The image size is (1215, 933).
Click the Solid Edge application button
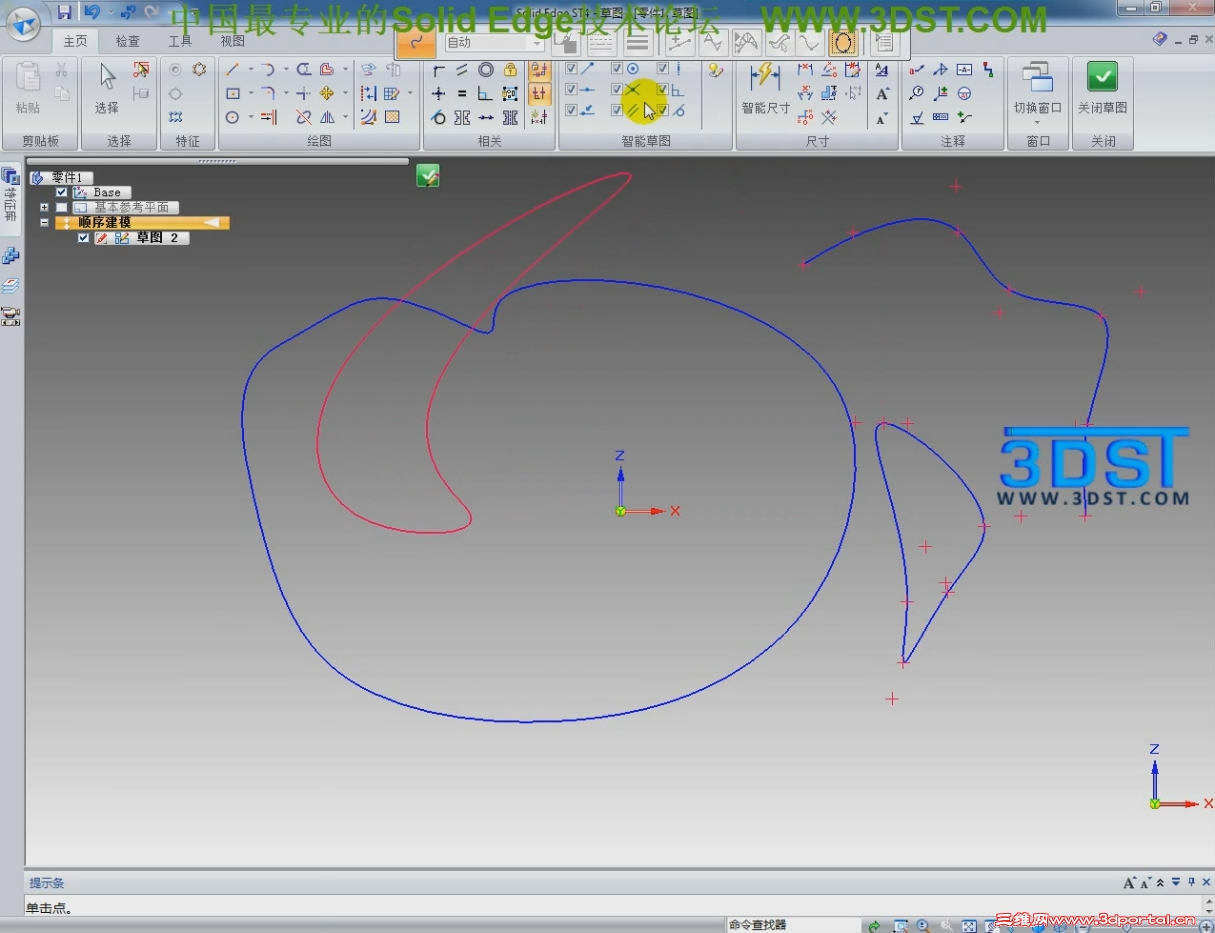coord(23,24)
